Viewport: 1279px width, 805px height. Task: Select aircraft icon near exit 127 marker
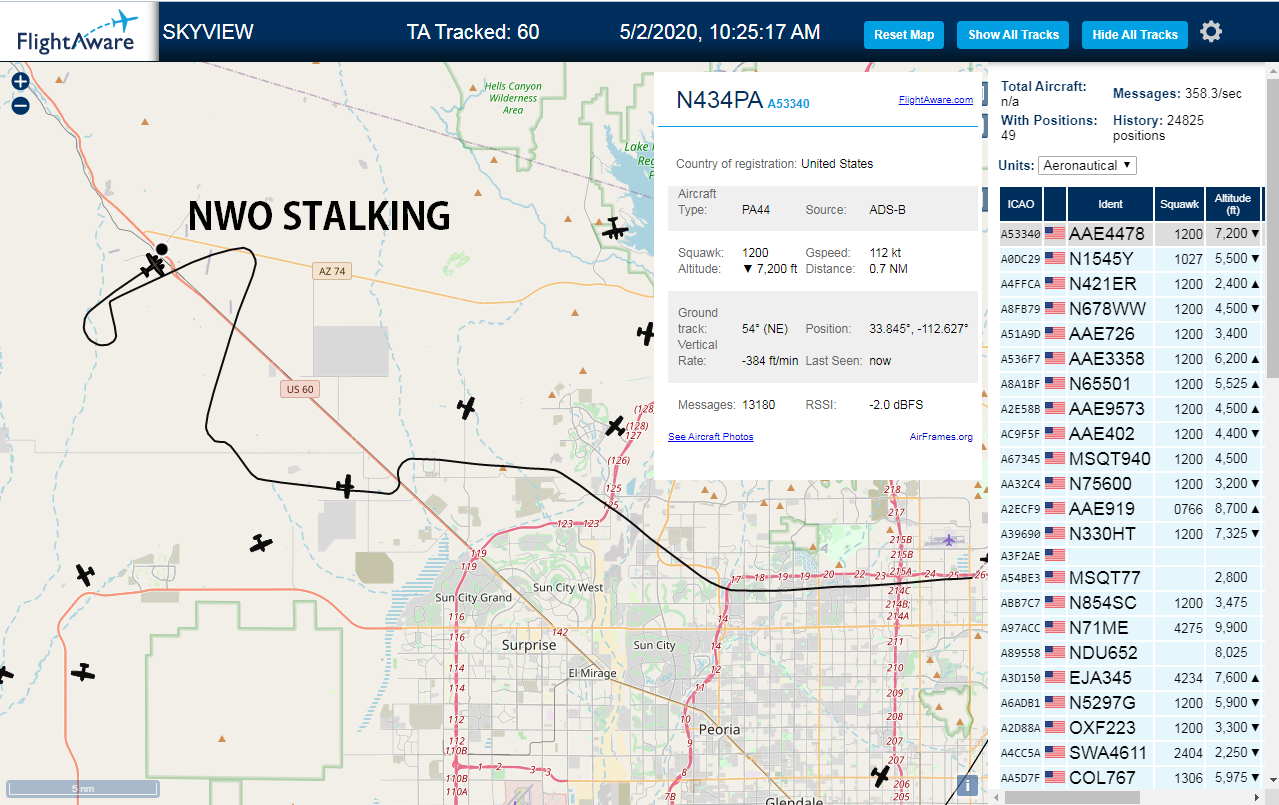point(615,427)
